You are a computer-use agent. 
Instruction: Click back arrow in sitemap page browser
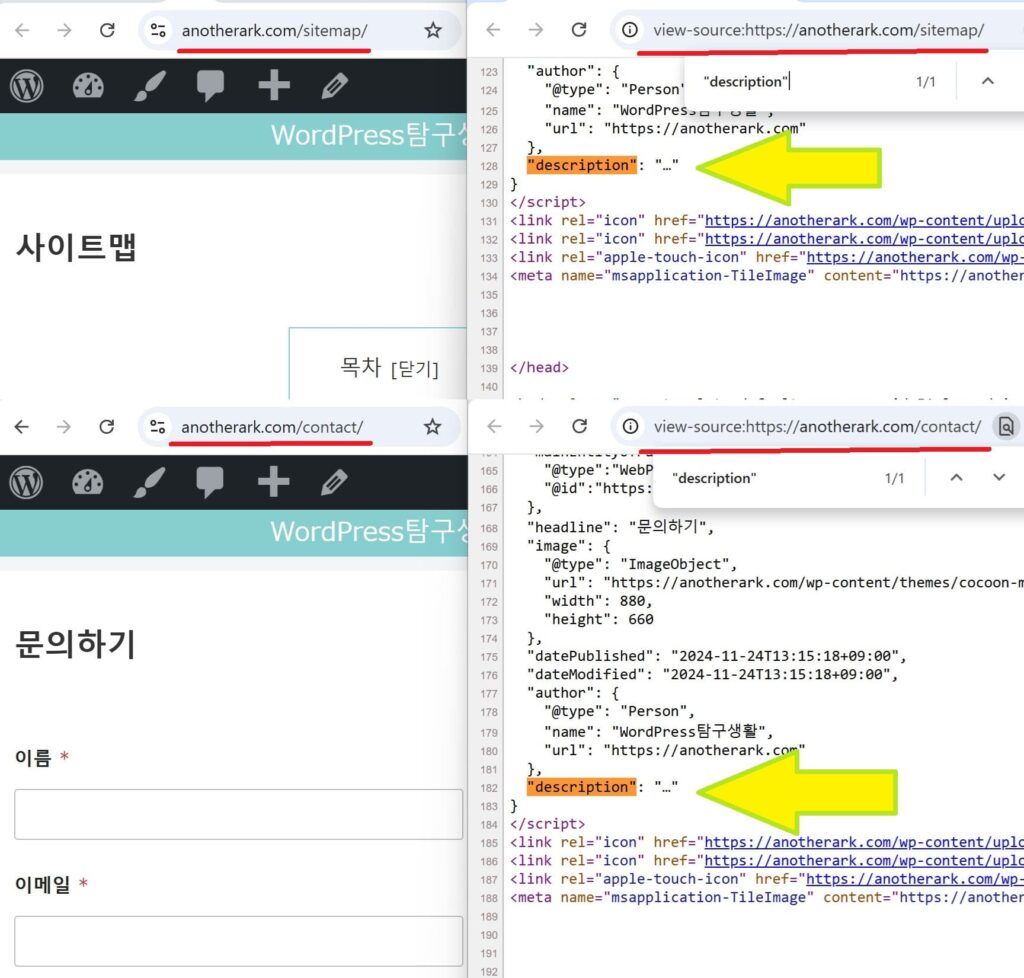[x=22, y=30]
